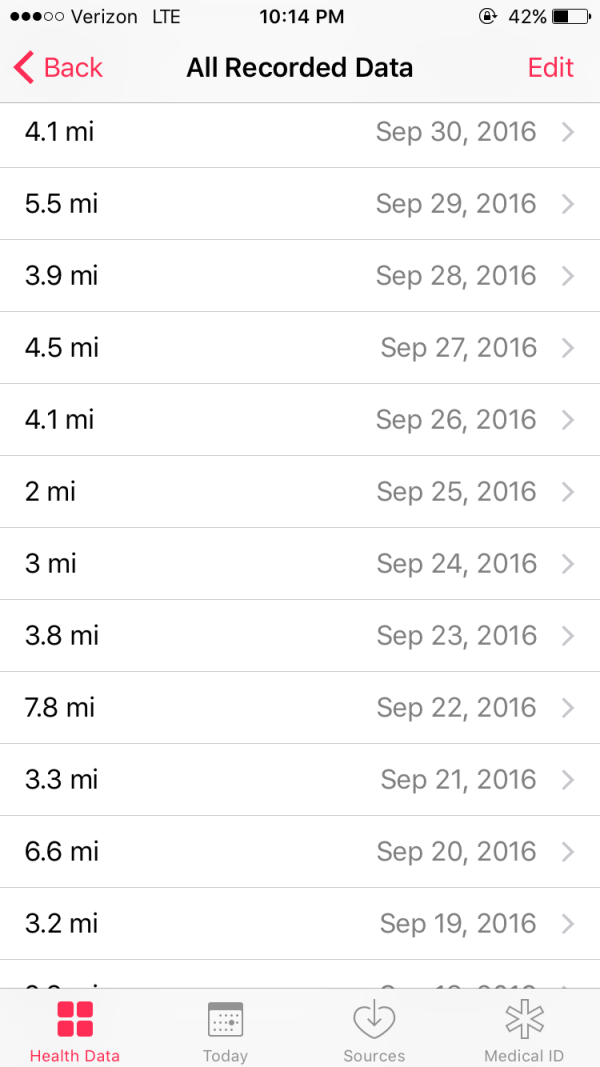
Task: Open the Today calendar icon
Action: coord(225,1019)
